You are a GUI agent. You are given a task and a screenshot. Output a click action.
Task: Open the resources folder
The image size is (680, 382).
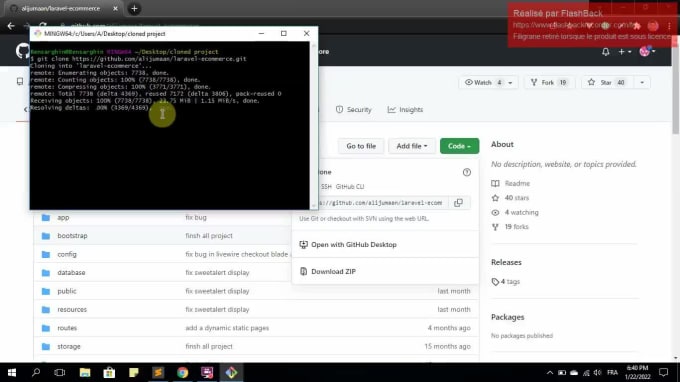(x=72, y=310)
